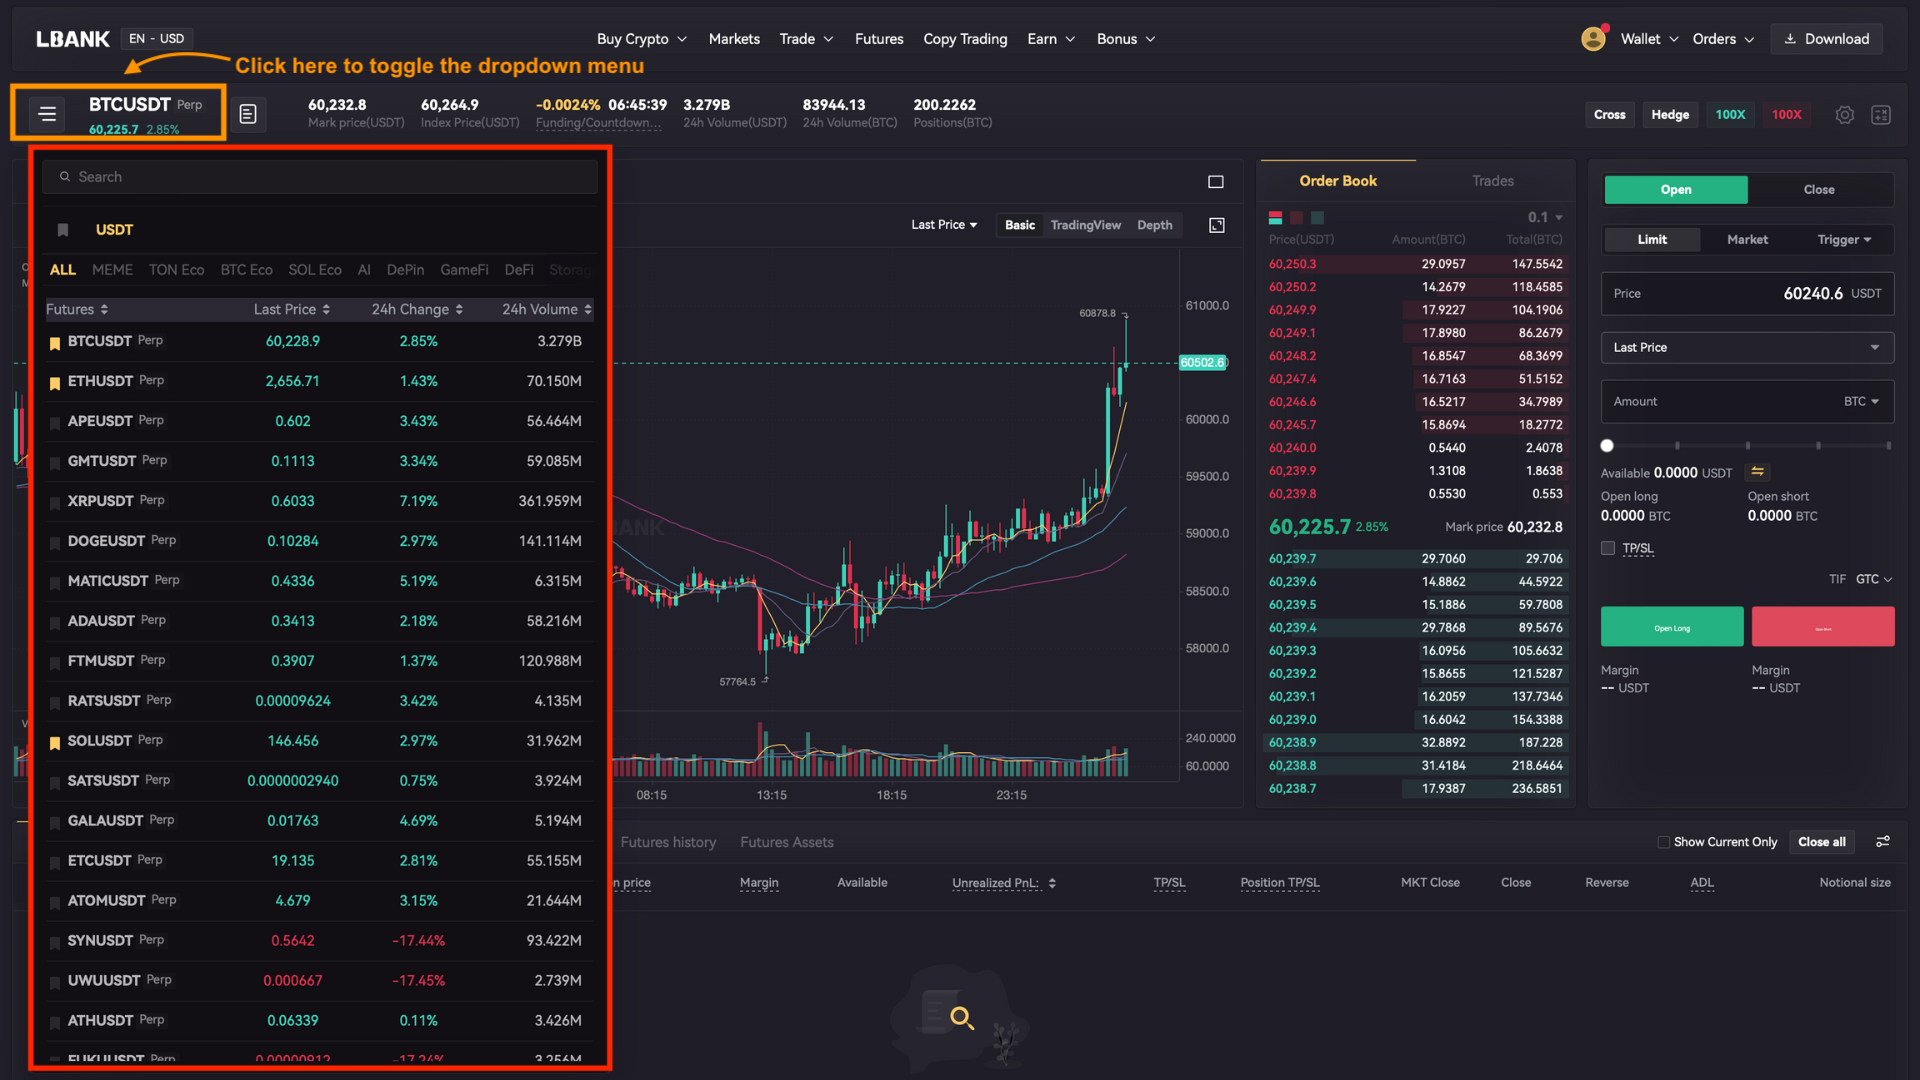Image resolution: width=1920 pixels, height=1080 pixels.
Task: Select the MEME category tab
Action: 112,270
